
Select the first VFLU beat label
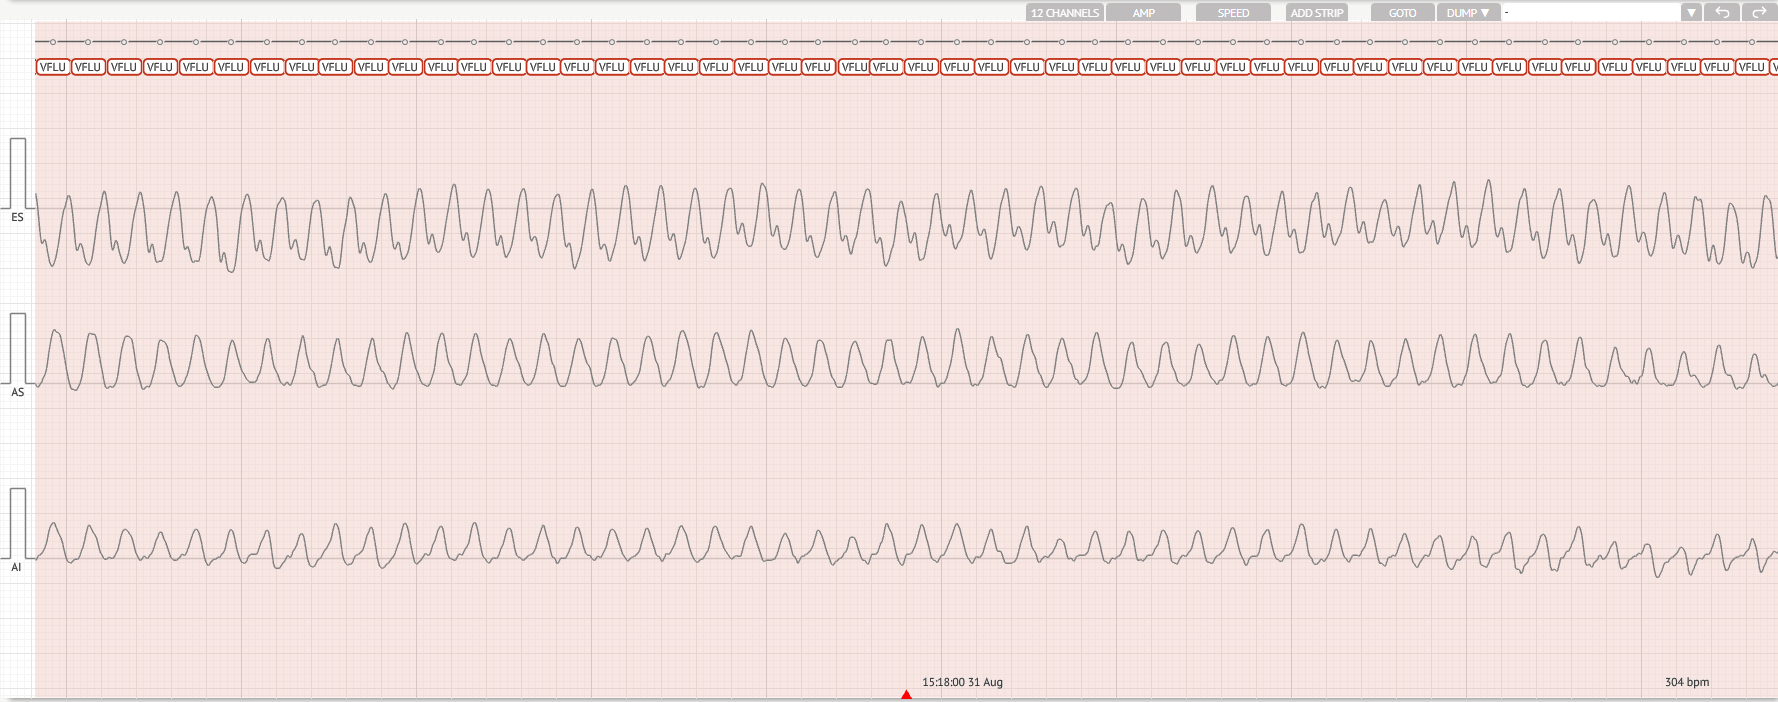tap(52, 67)
